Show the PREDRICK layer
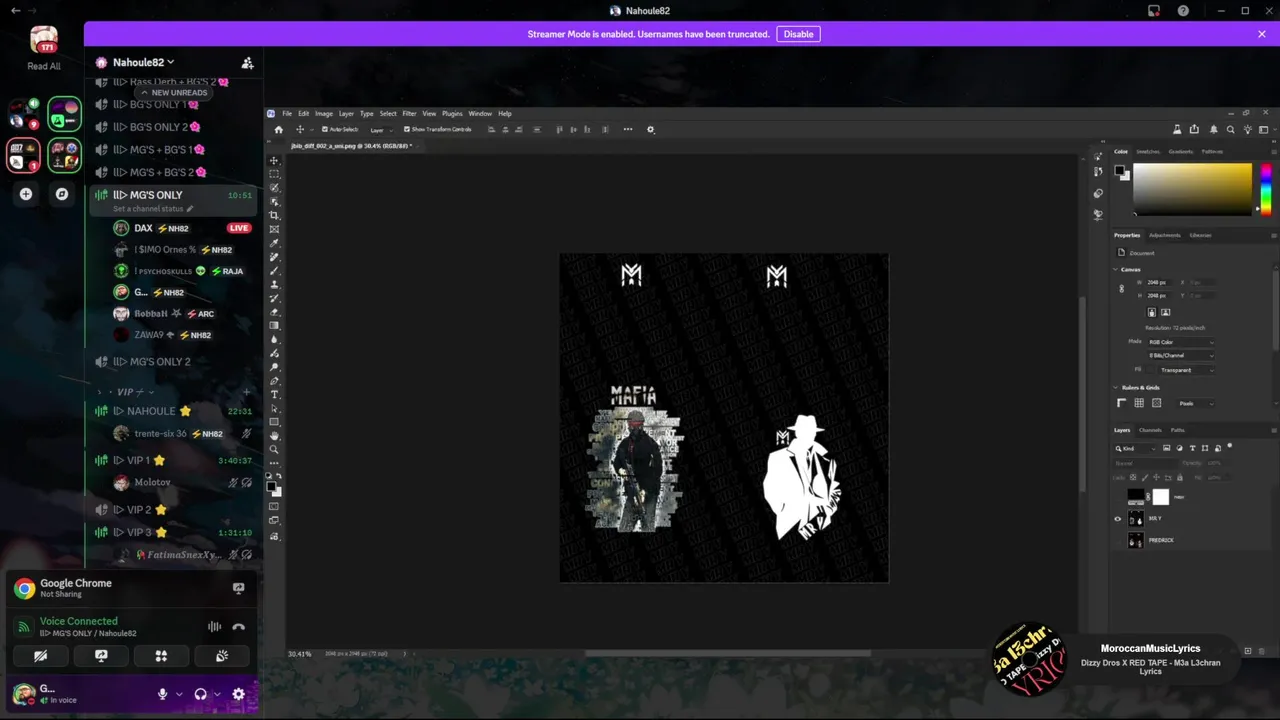Viewport: 1280px width, 720px height. click(x=1118, y=542)
